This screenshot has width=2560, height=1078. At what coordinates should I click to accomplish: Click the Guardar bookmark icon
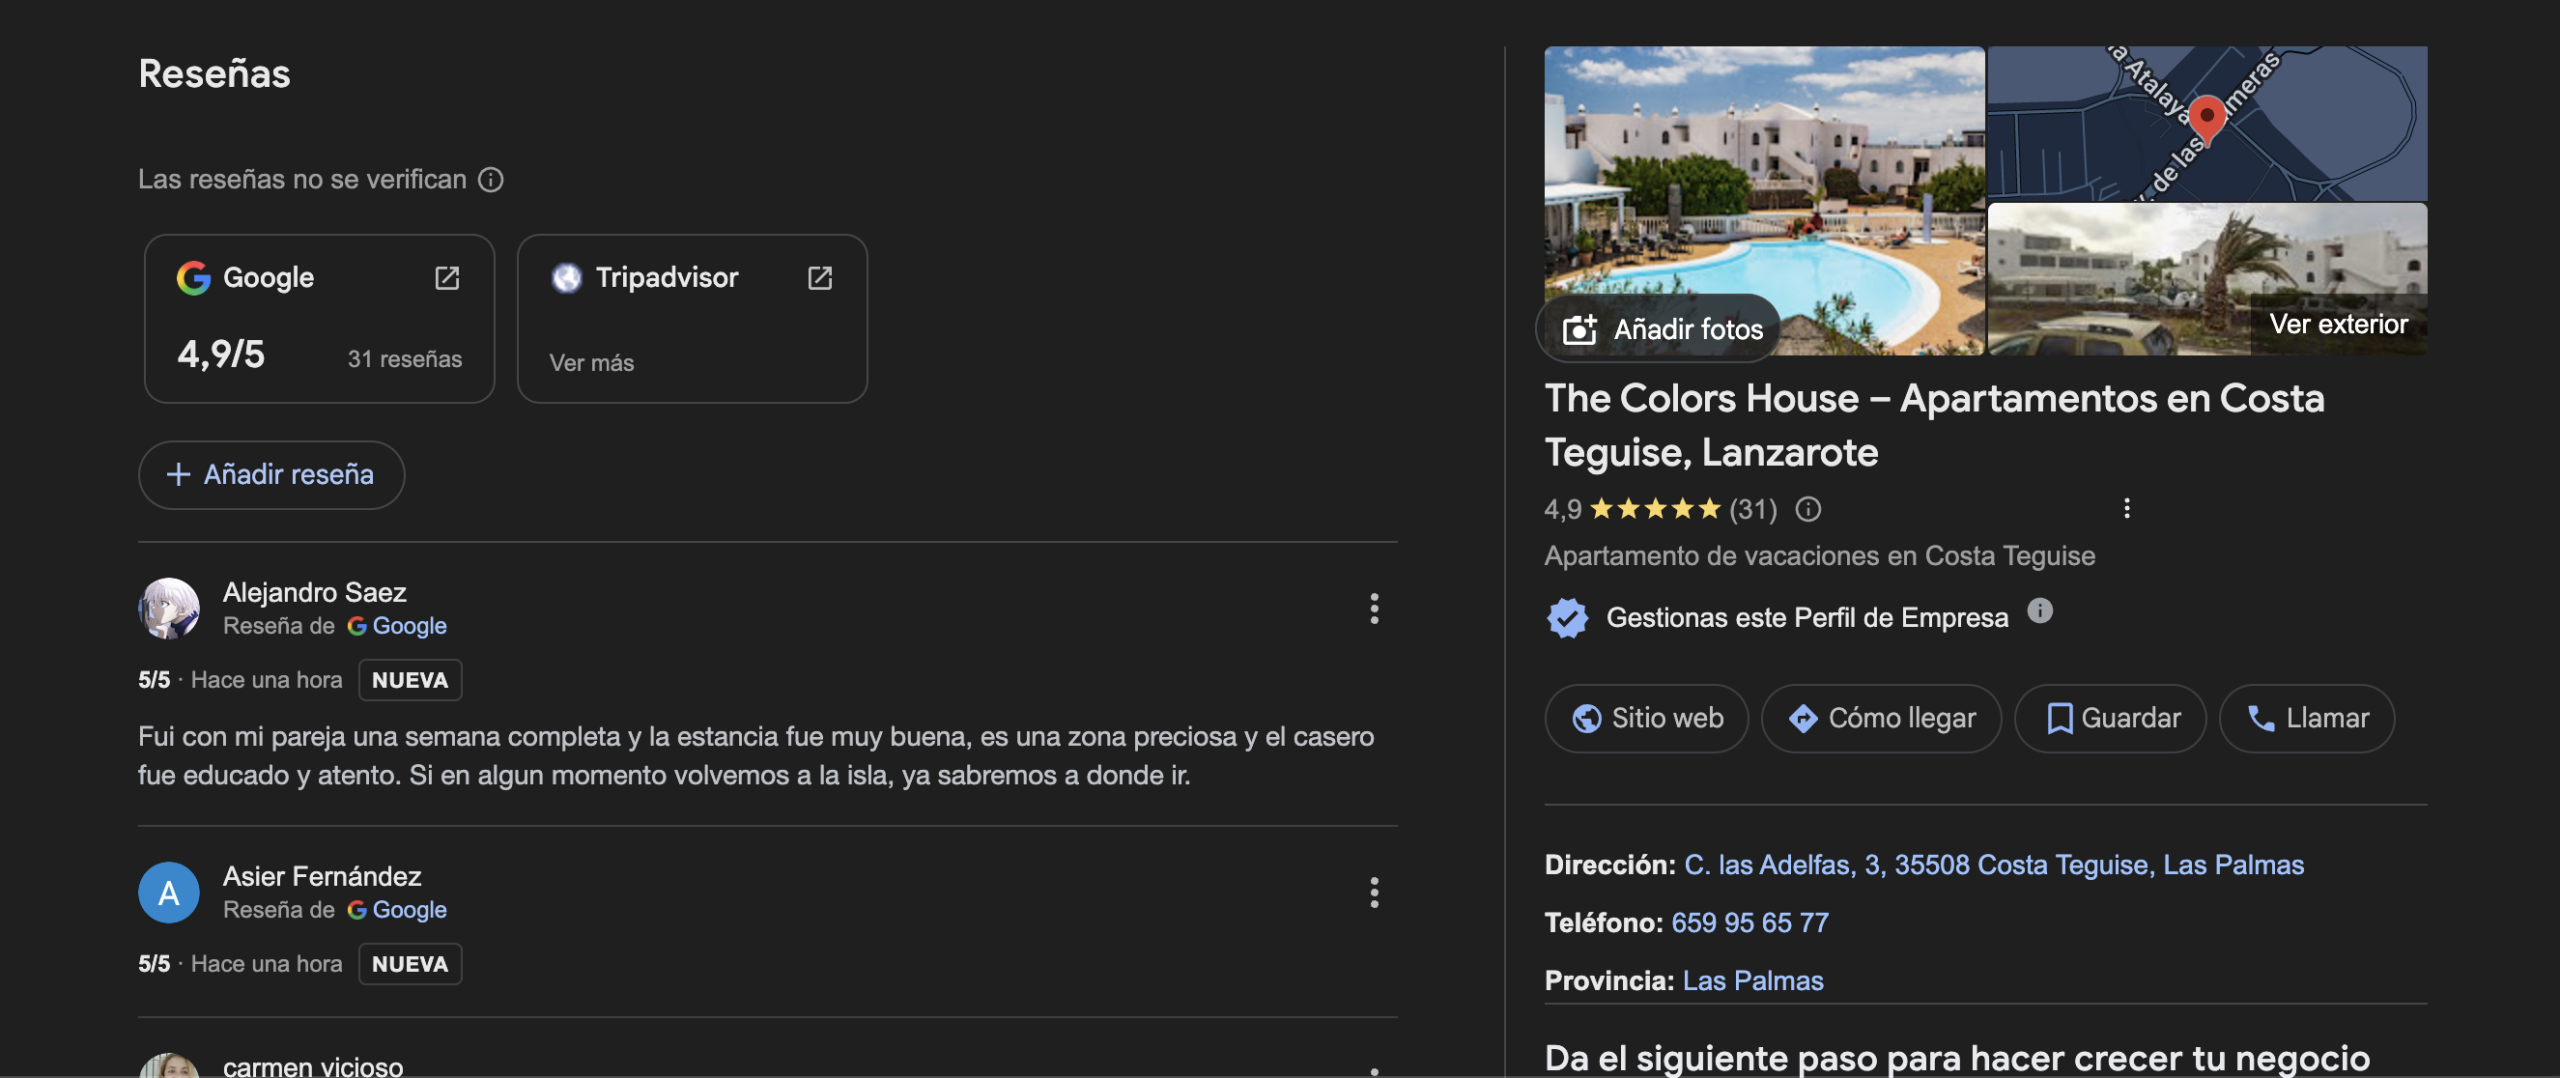tap(2059, 717)
